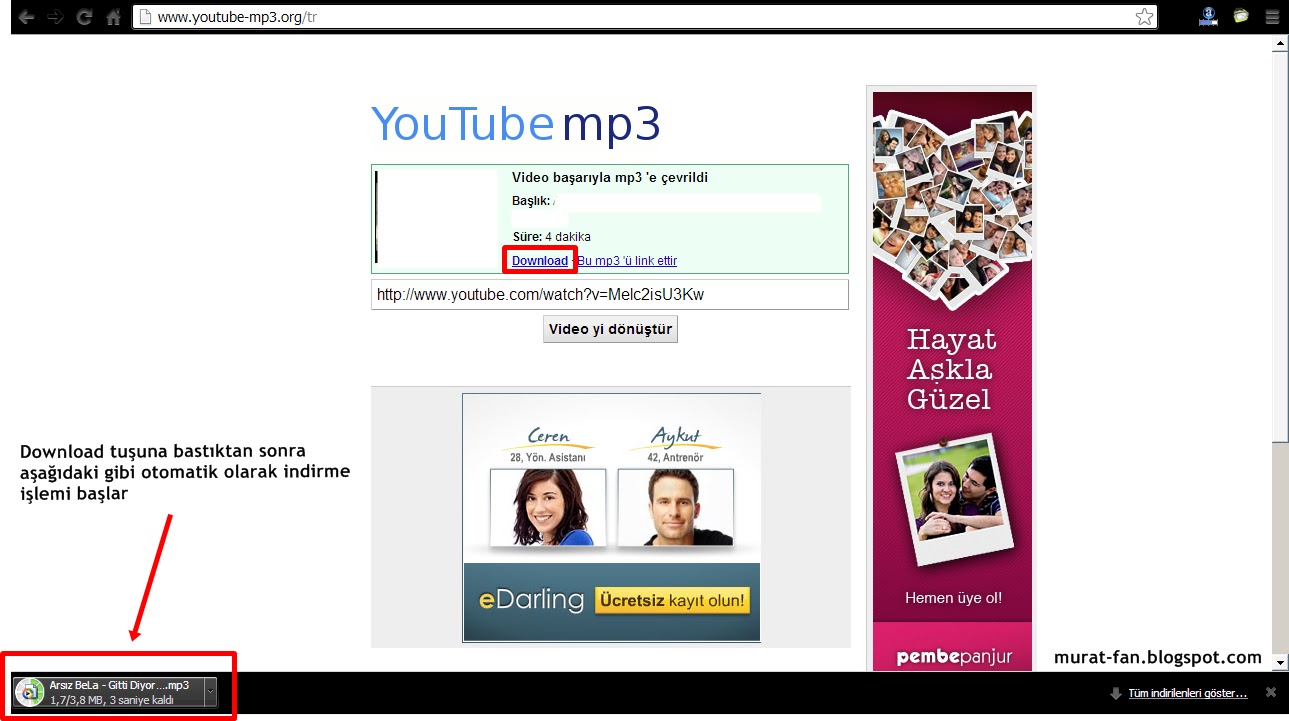Open Aykut's profile photo in eDarling ad
The height and width of the screenshot is (721, 1289).
pos(675,508)
